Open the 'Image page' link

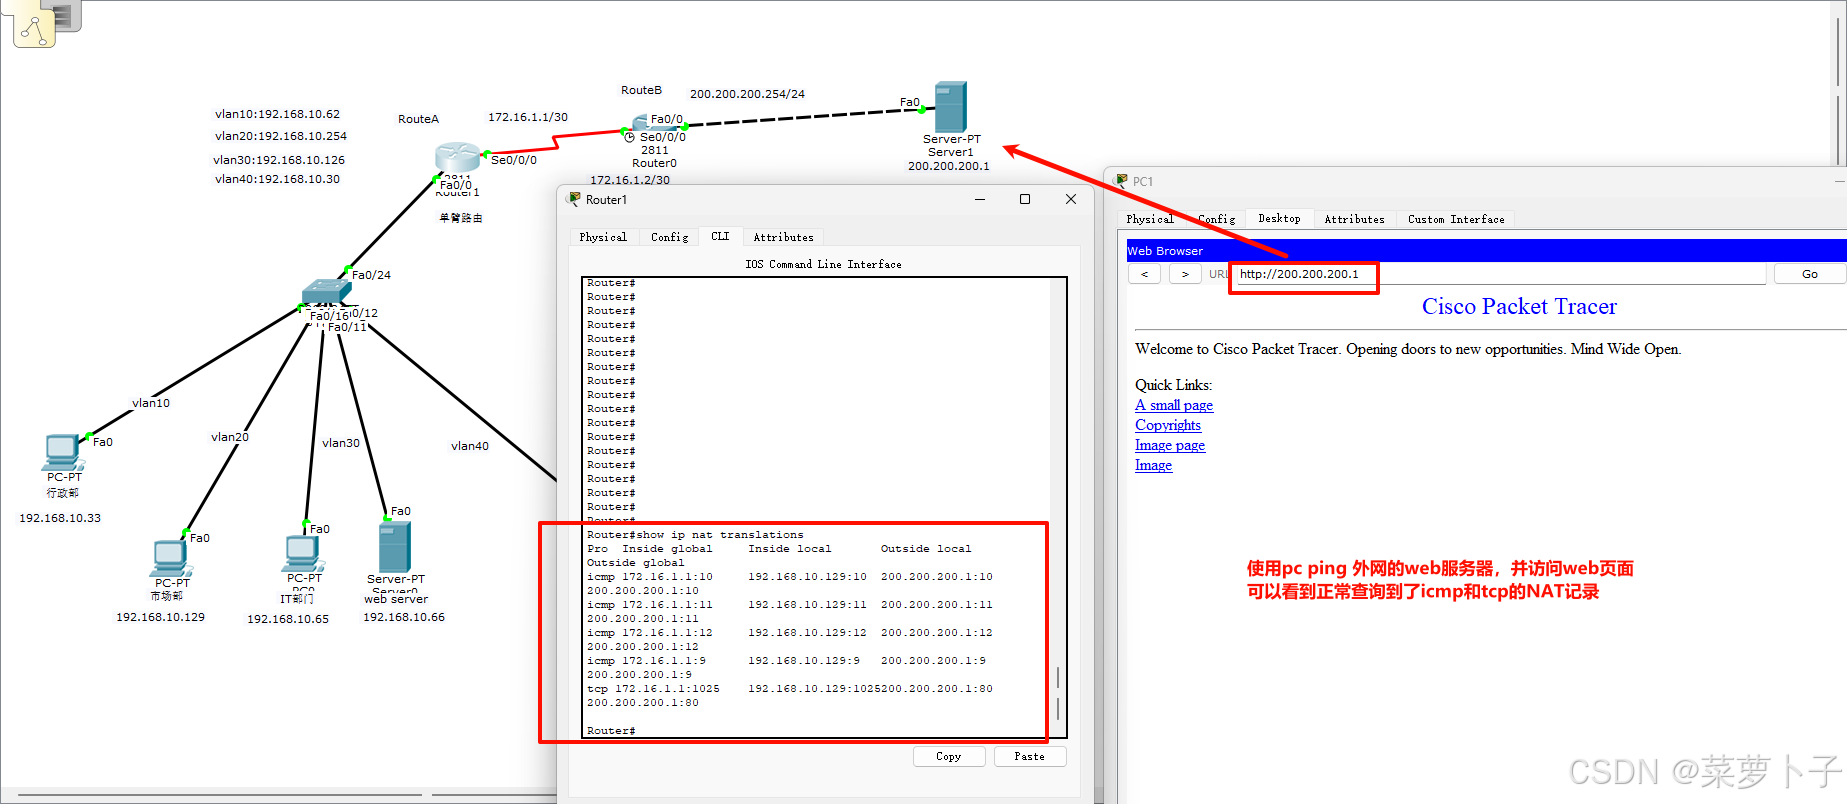click(x=1170, y=445)
